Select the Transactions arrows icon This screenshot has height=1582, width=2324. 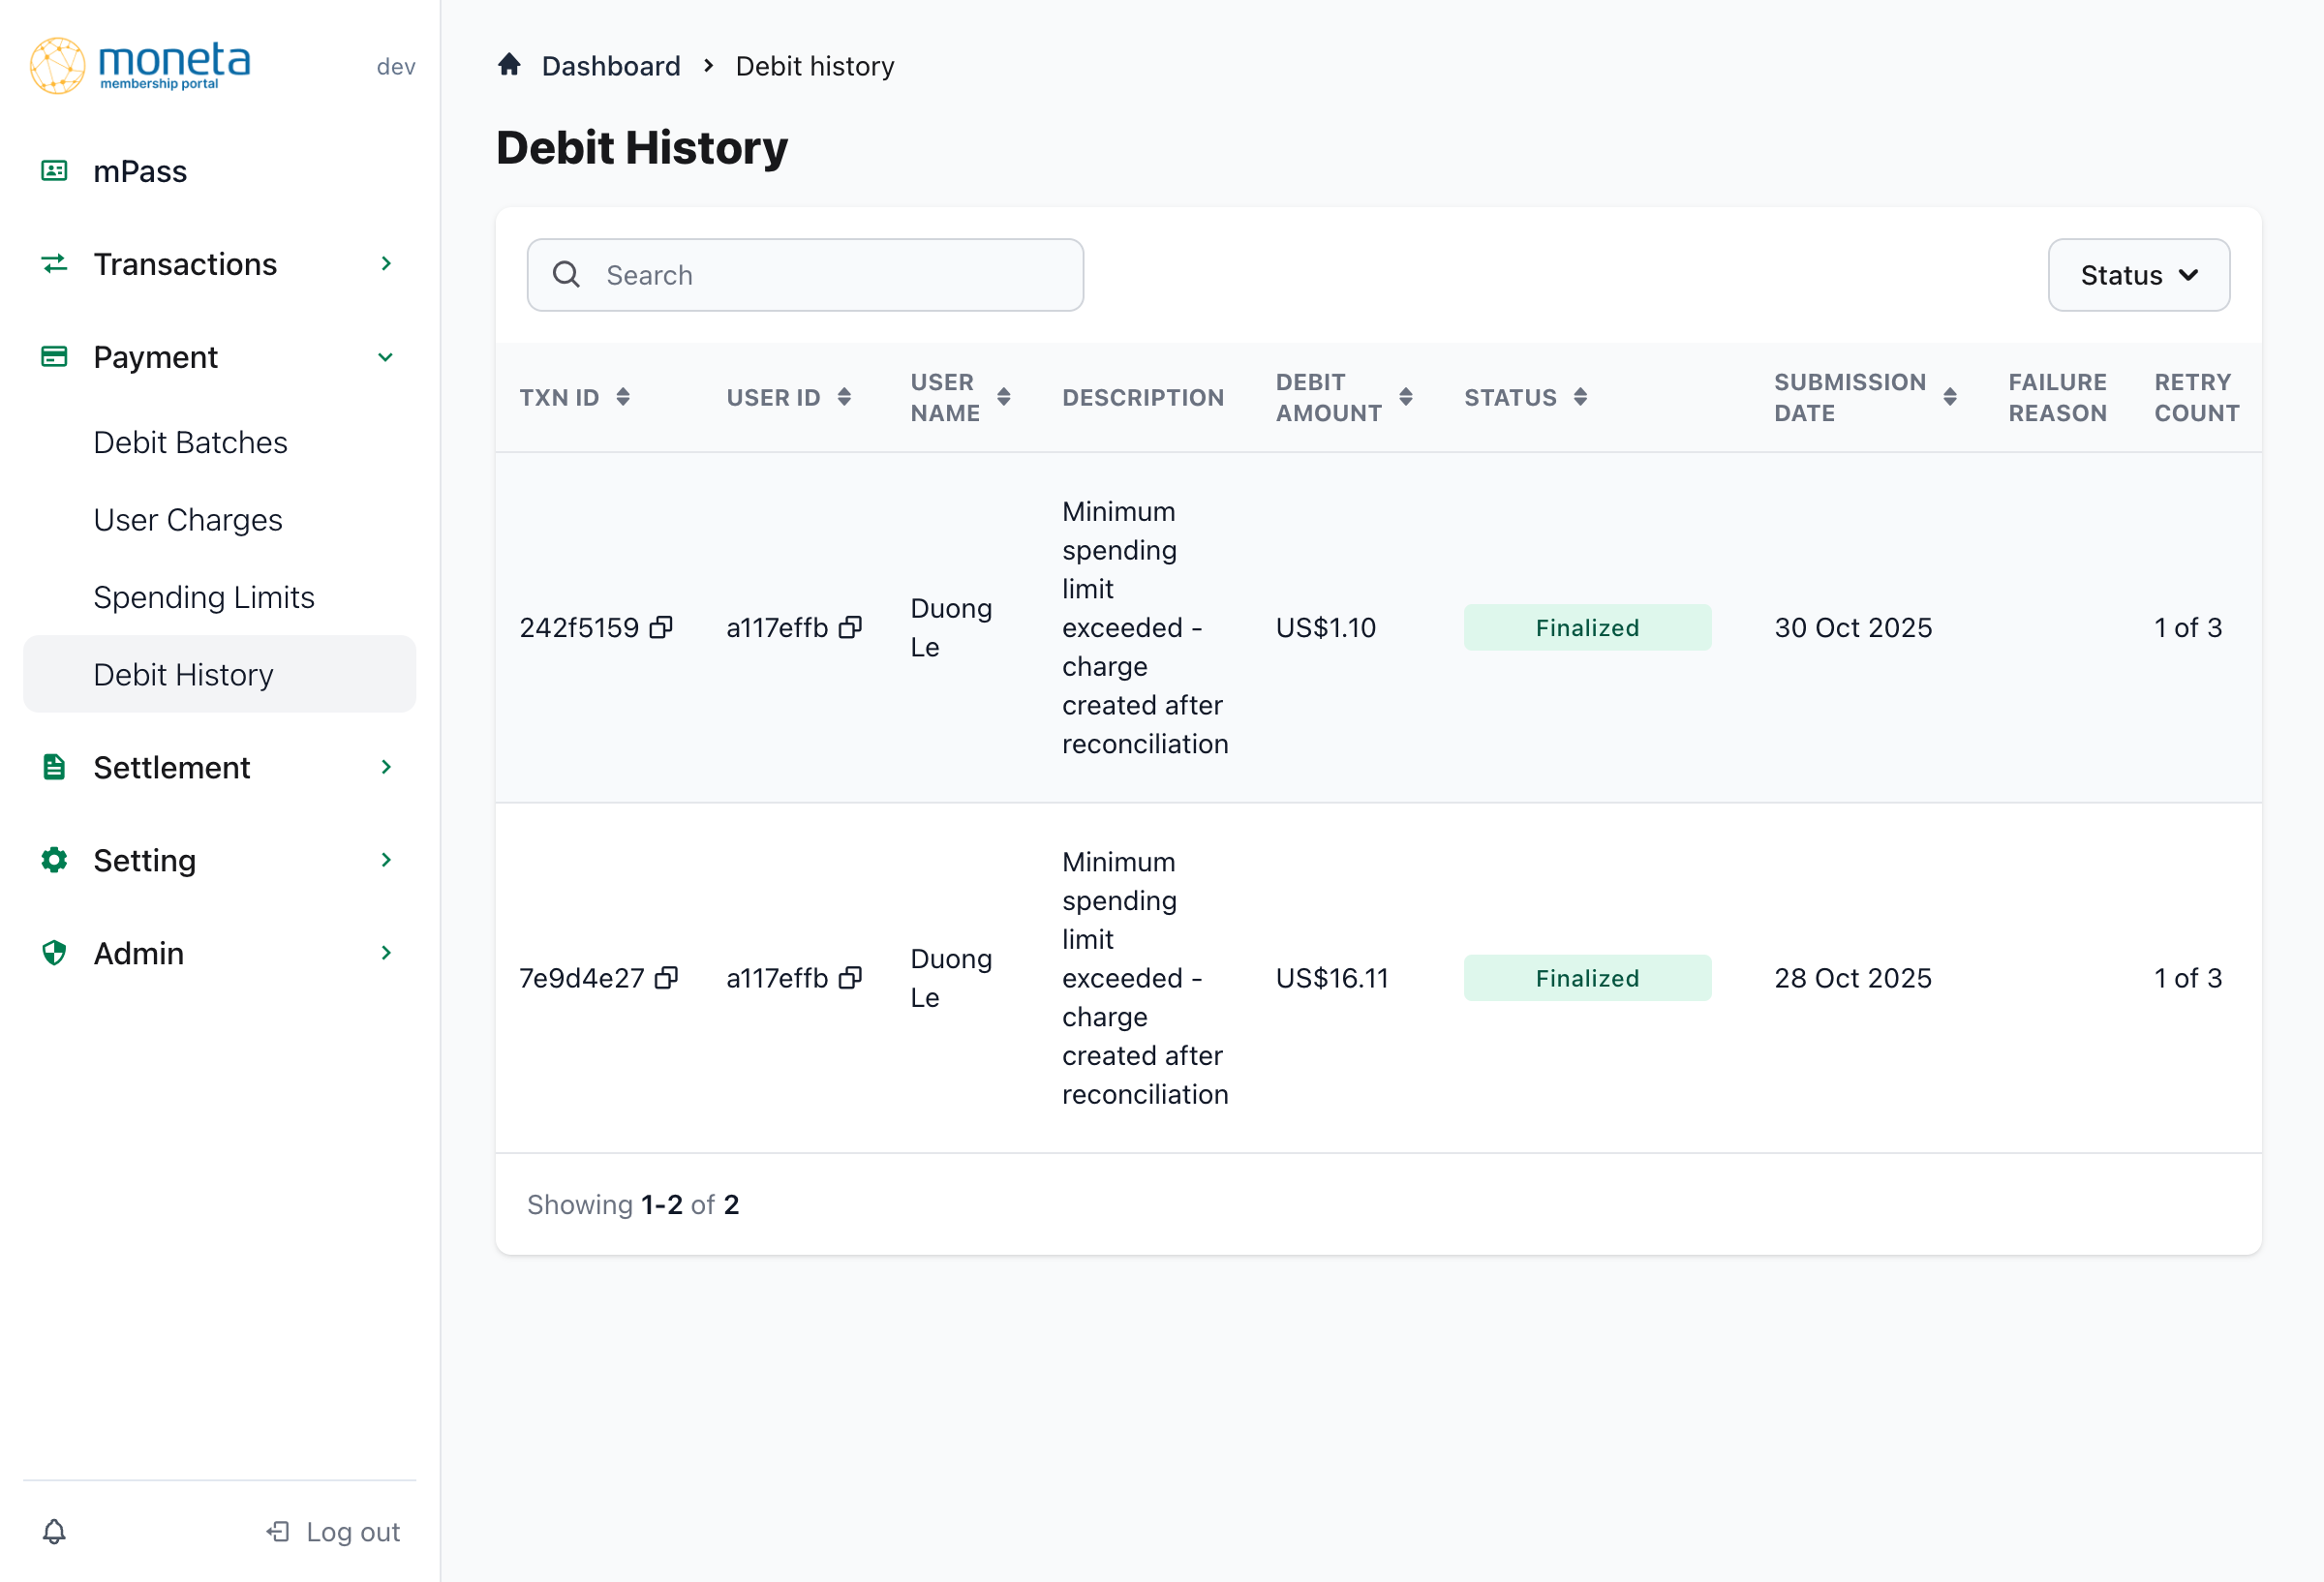point(54,263)
